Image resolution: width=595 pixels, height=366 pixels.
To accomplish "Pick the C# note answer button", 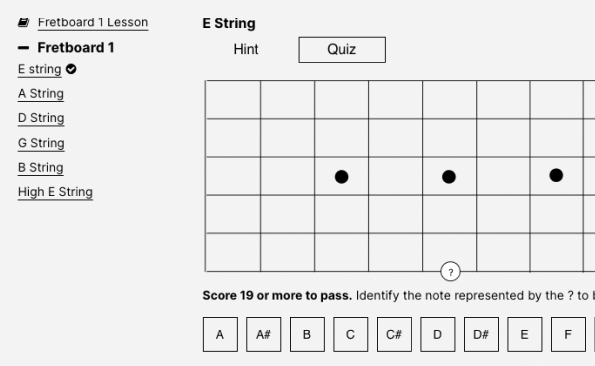I will click(394, 335).
